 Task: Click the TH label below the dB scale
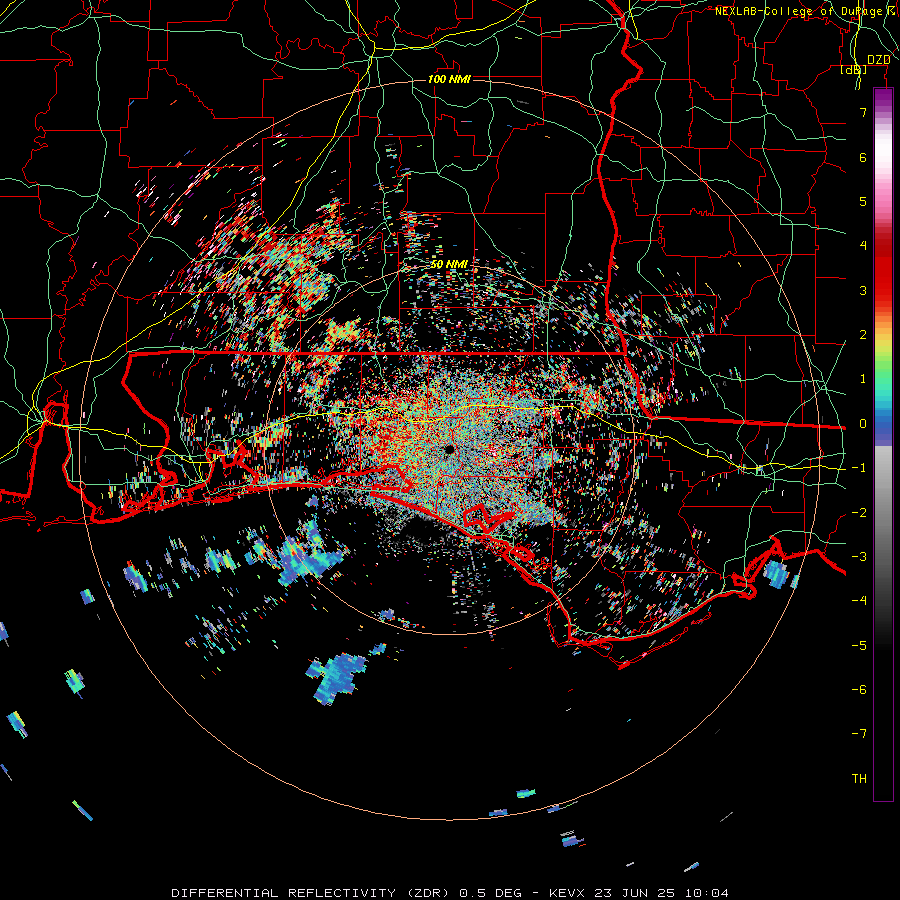(x=859, y=779)
